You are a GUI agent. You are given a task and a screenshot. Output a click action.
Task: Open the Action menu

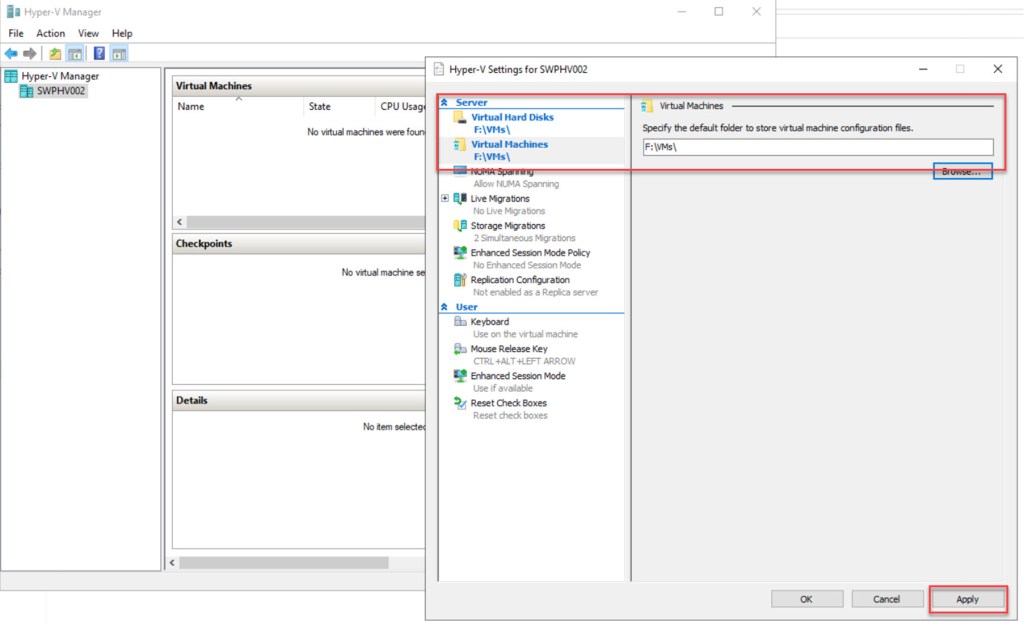[x=51, y=33]
